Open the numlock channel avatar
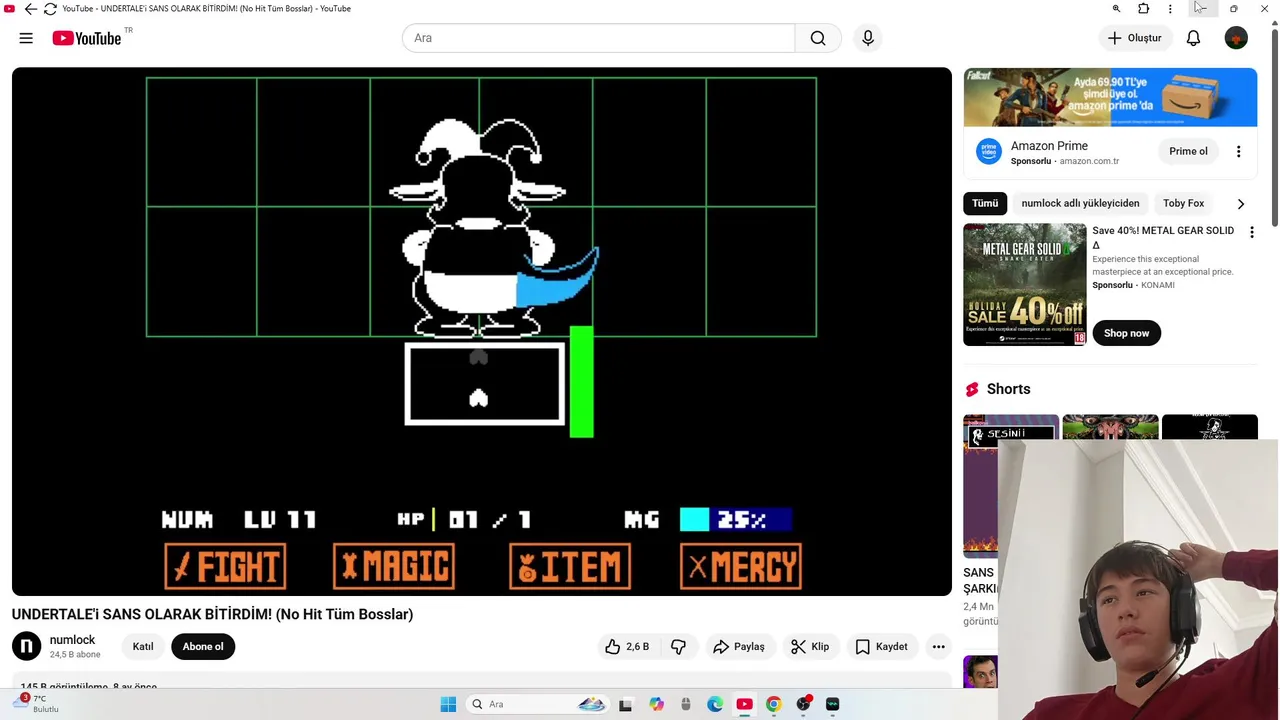The image size is (1280, 720). click(27, 647)
